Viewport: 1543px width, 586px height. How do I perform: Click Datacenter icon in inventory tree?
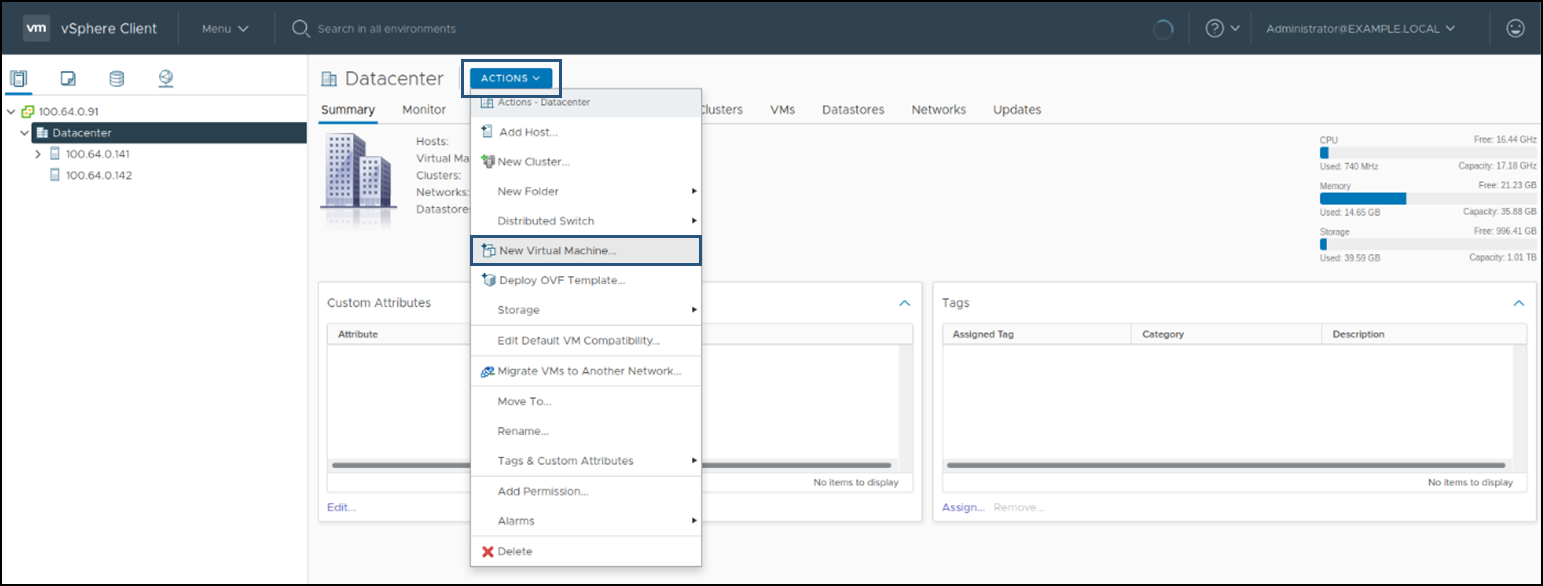pos(42,133)
